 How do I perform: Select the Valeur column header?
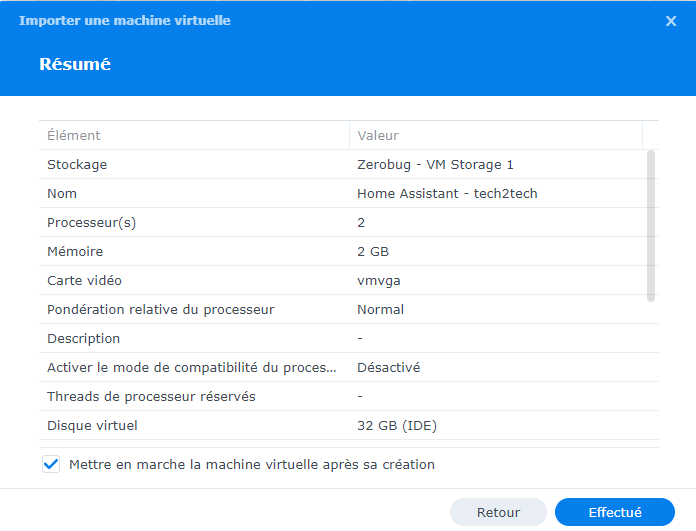coord(496,135)
